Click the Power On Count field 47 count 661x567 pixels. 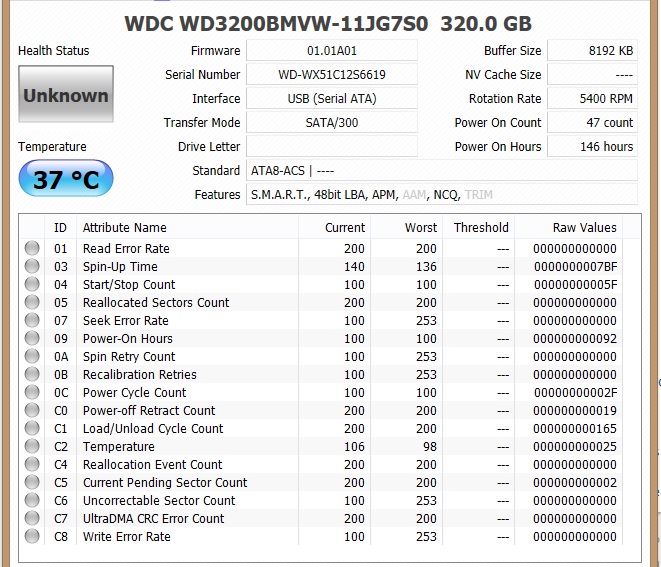592,123
